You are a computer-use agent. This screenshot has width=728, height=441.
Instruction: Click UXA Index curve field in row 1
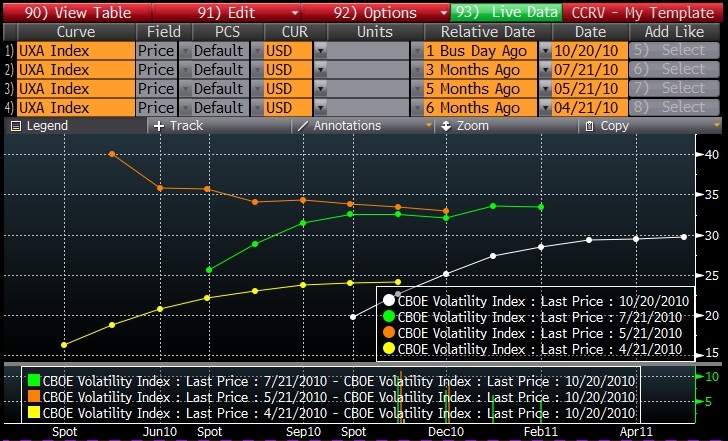76,51
